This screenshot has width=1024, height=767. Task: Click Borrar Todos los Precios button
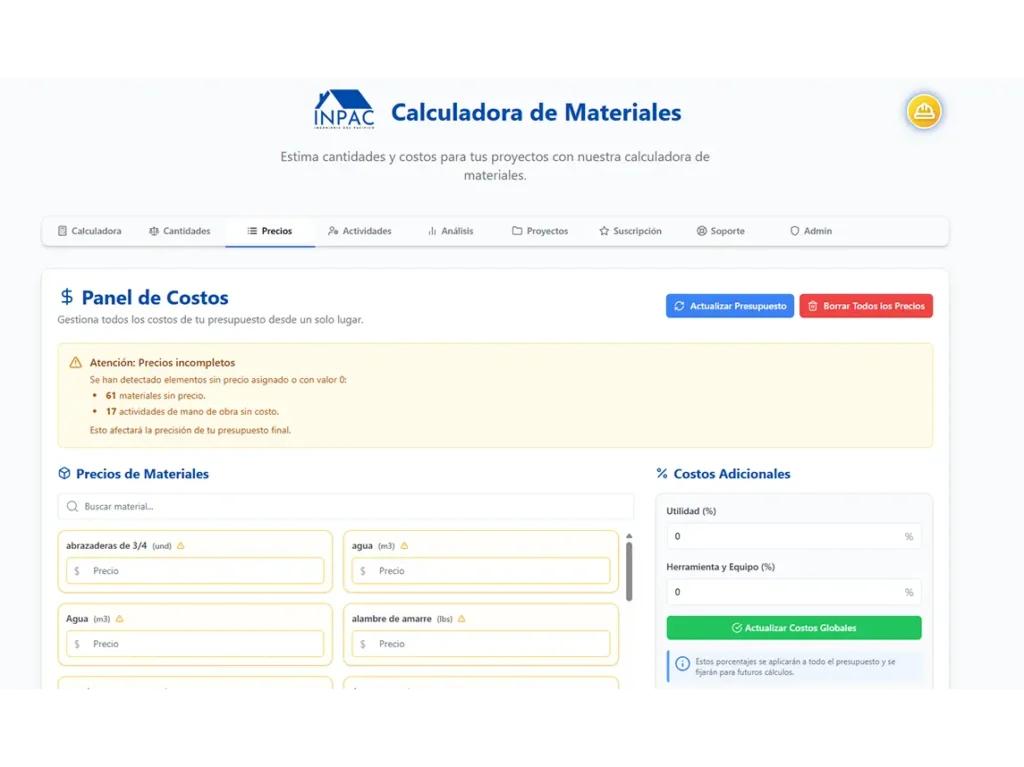click(865, 306)
